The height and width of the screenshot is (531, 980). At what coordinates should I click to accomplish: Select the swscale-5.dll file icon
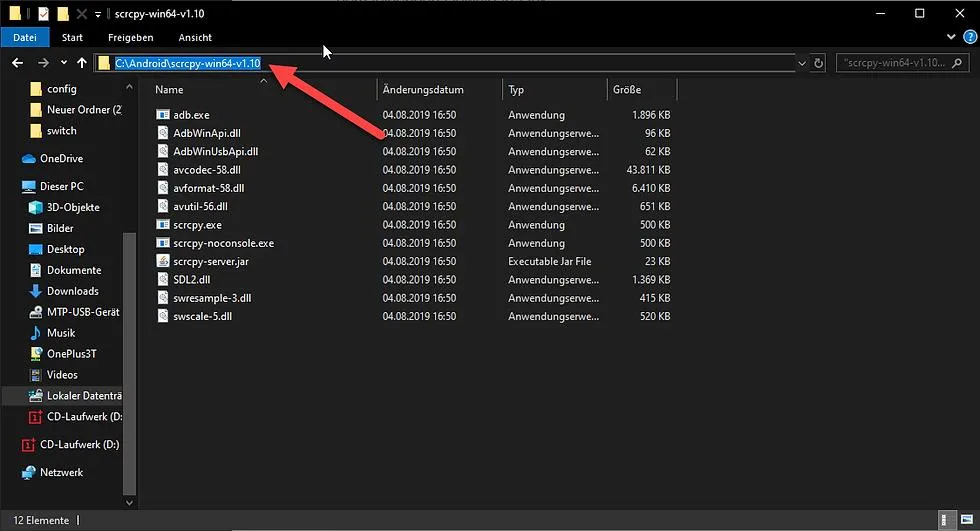point(162,316)
